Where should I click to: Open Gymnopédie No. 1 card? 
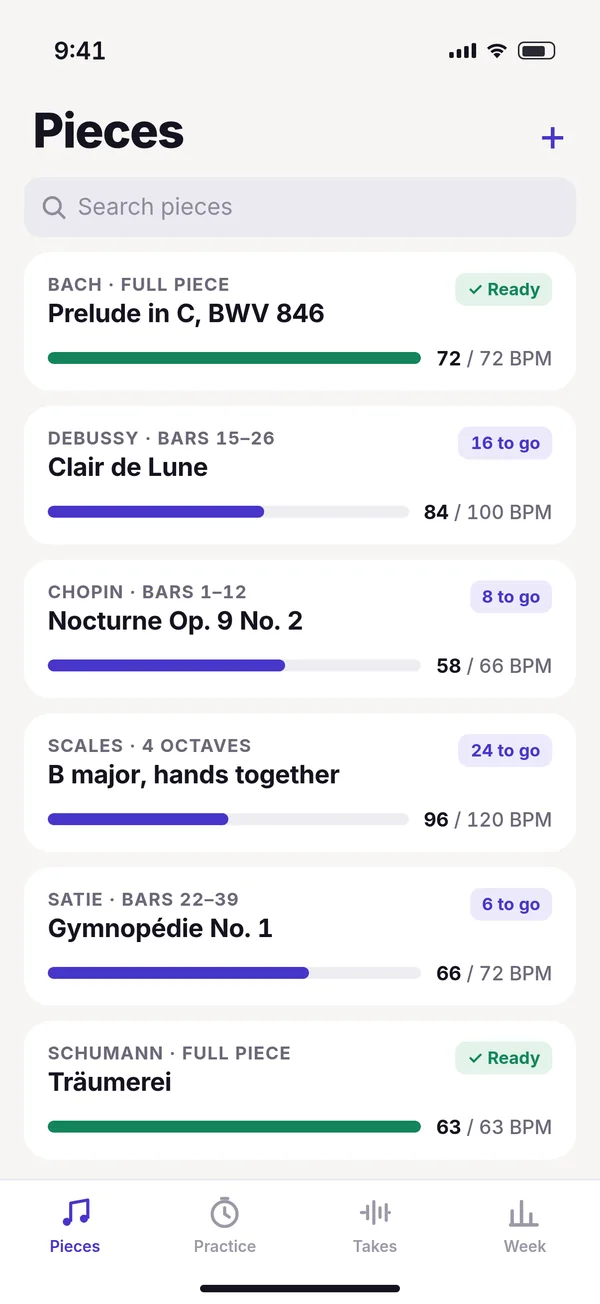click(x=300, y=936)
